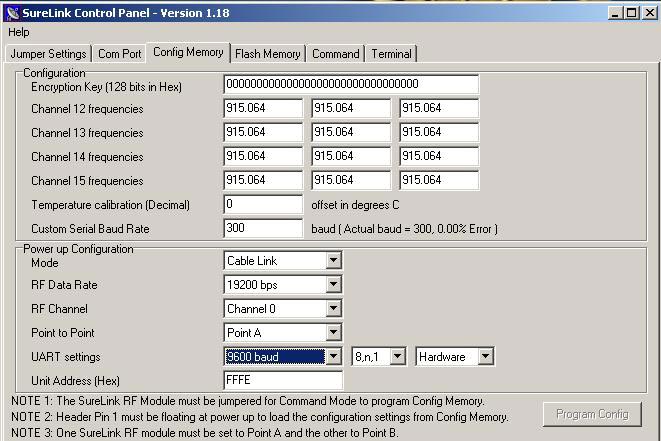Close the SureLink Control Panel window
Screen dimensions: 661x441
650,13
